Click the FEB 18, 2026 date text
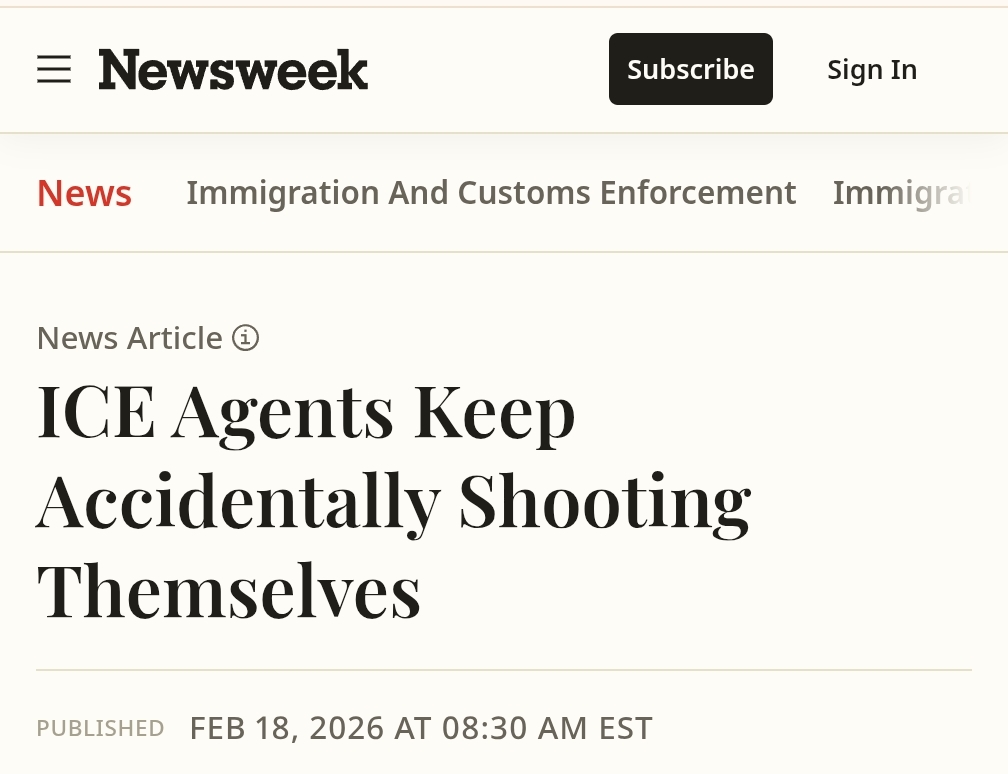This screenshot has width=1008, height=774. (x=287, y=728)
